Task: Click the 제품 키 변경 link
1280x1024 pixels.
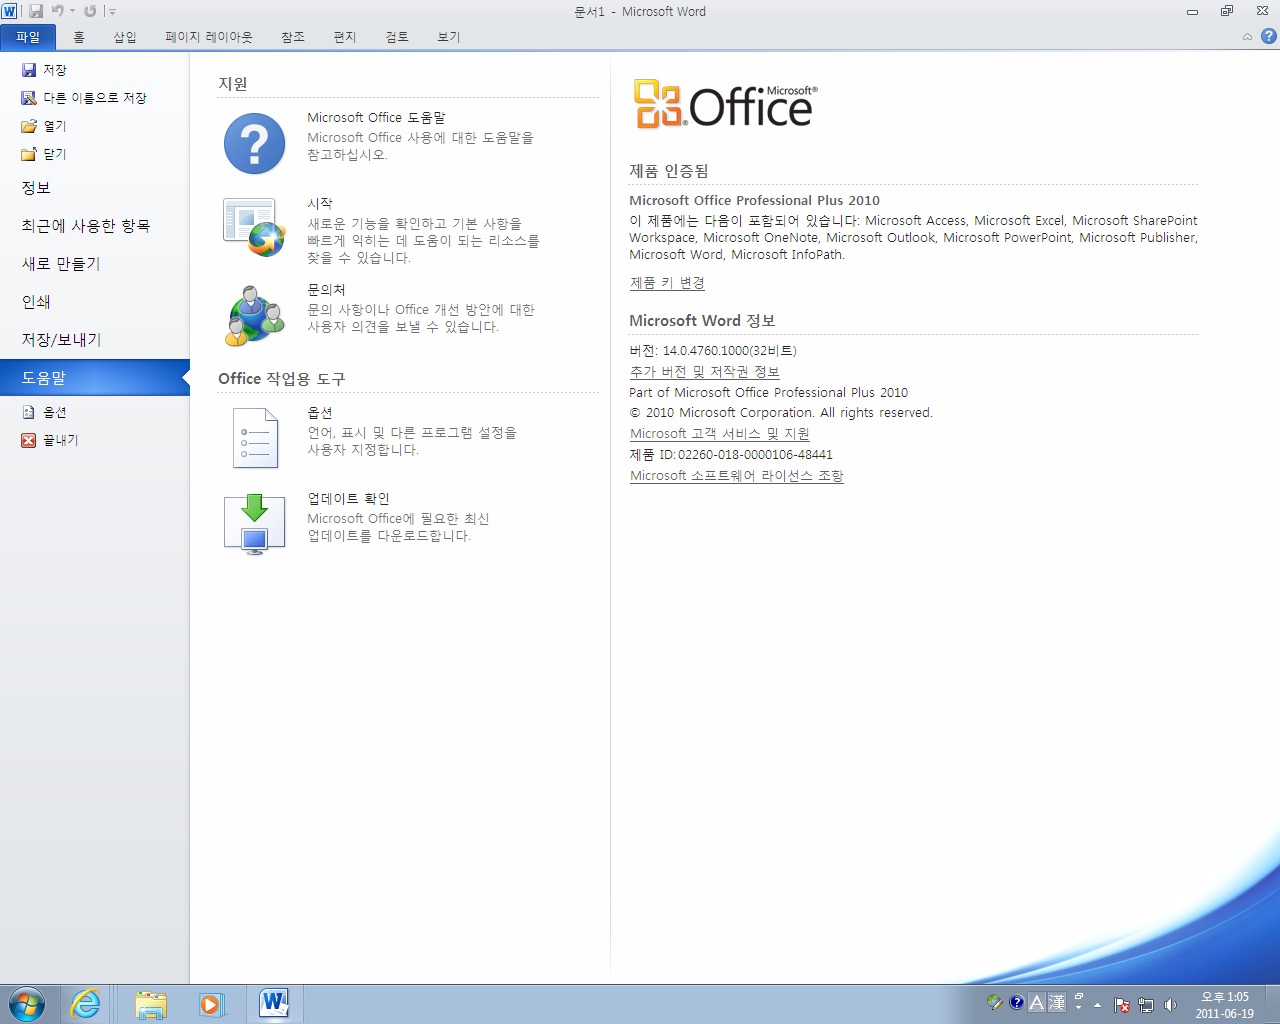Action: [667, 283]
